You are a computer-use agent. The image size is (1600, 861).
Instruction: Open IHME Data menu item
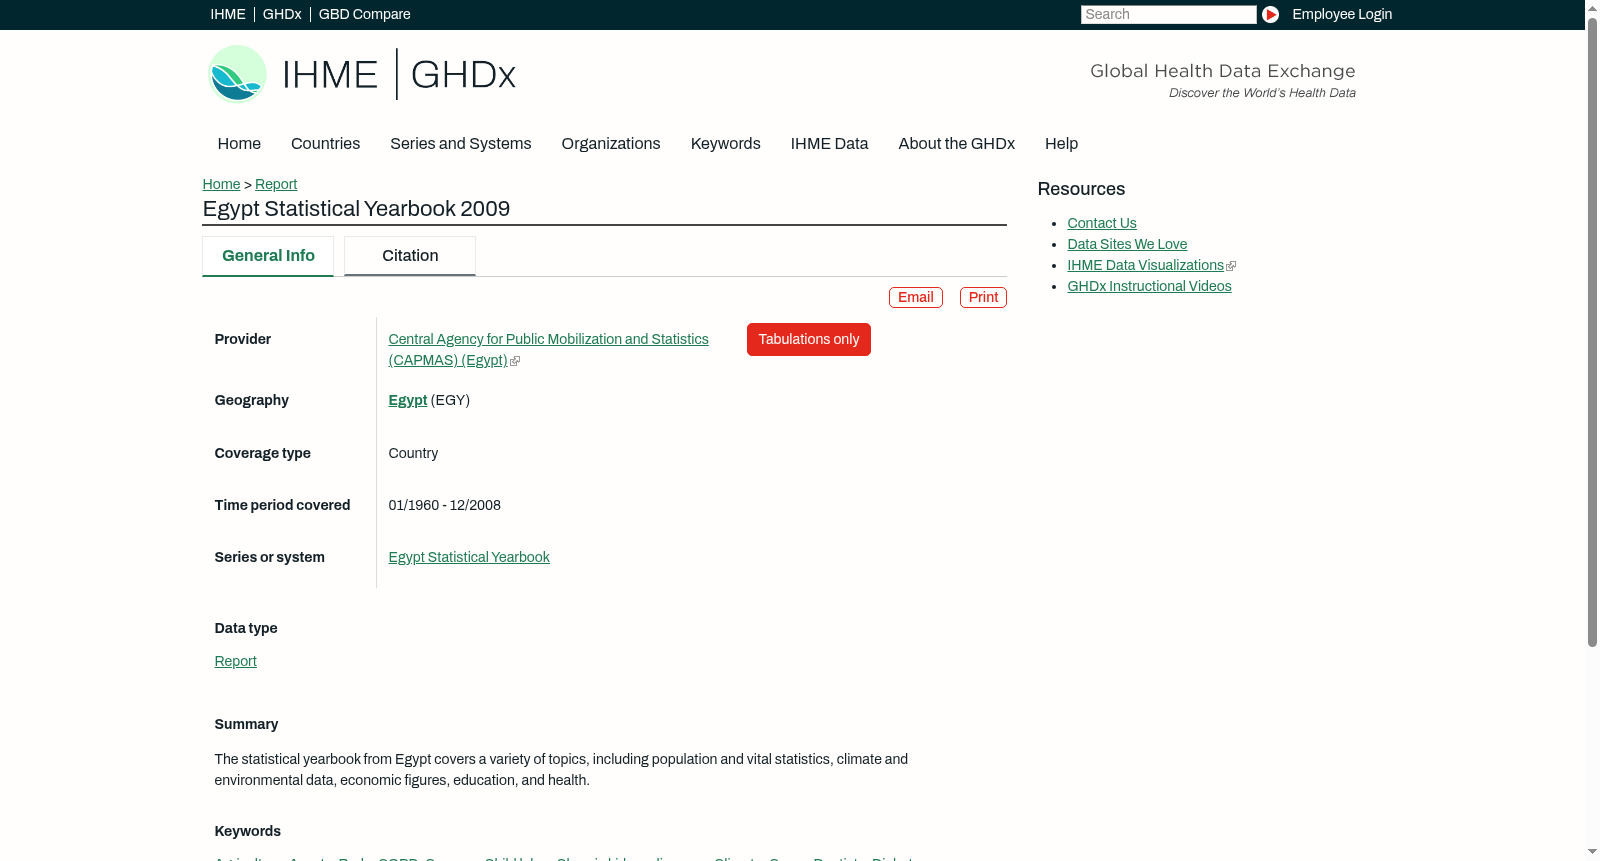coord(829,143)
